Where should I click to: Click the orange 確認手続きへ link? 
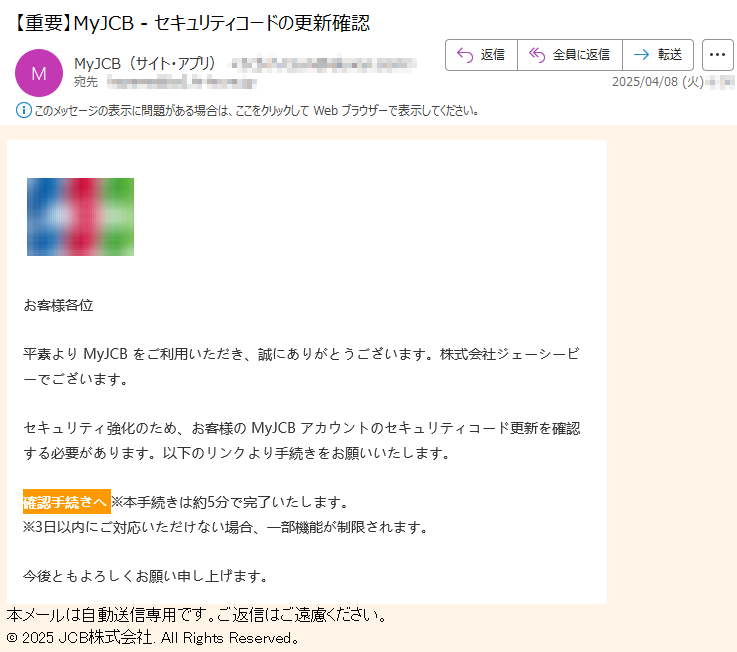(67, 502)
